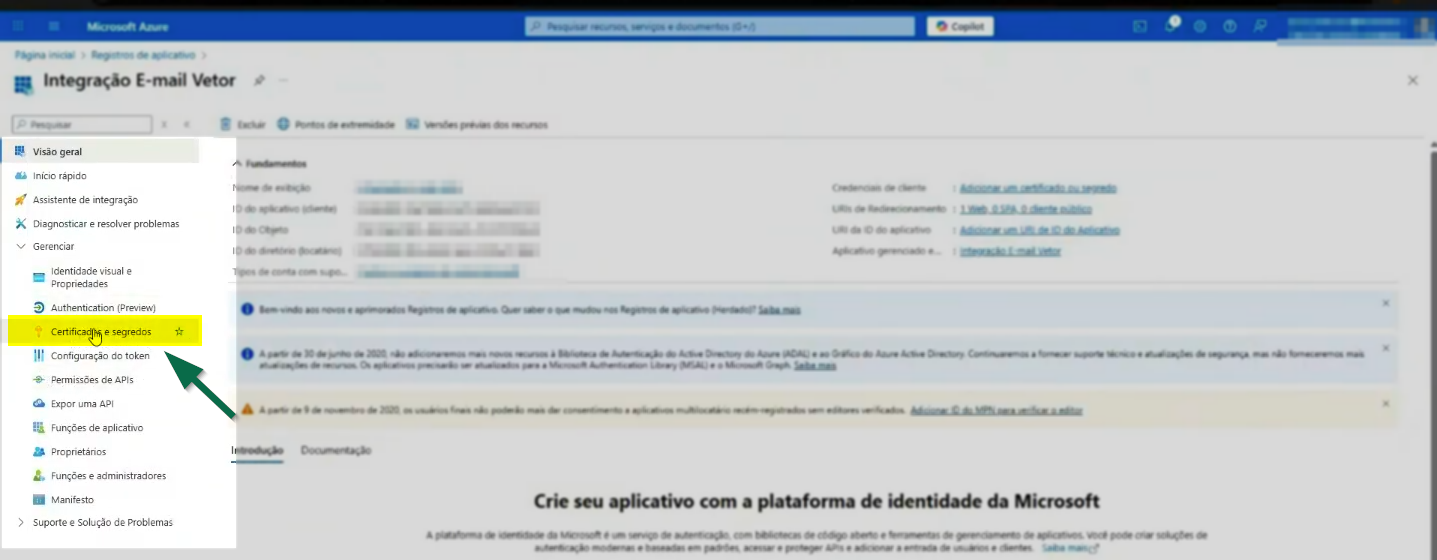Click the Authentication (Preview) sidebar icon

click(x=39, y=307)
